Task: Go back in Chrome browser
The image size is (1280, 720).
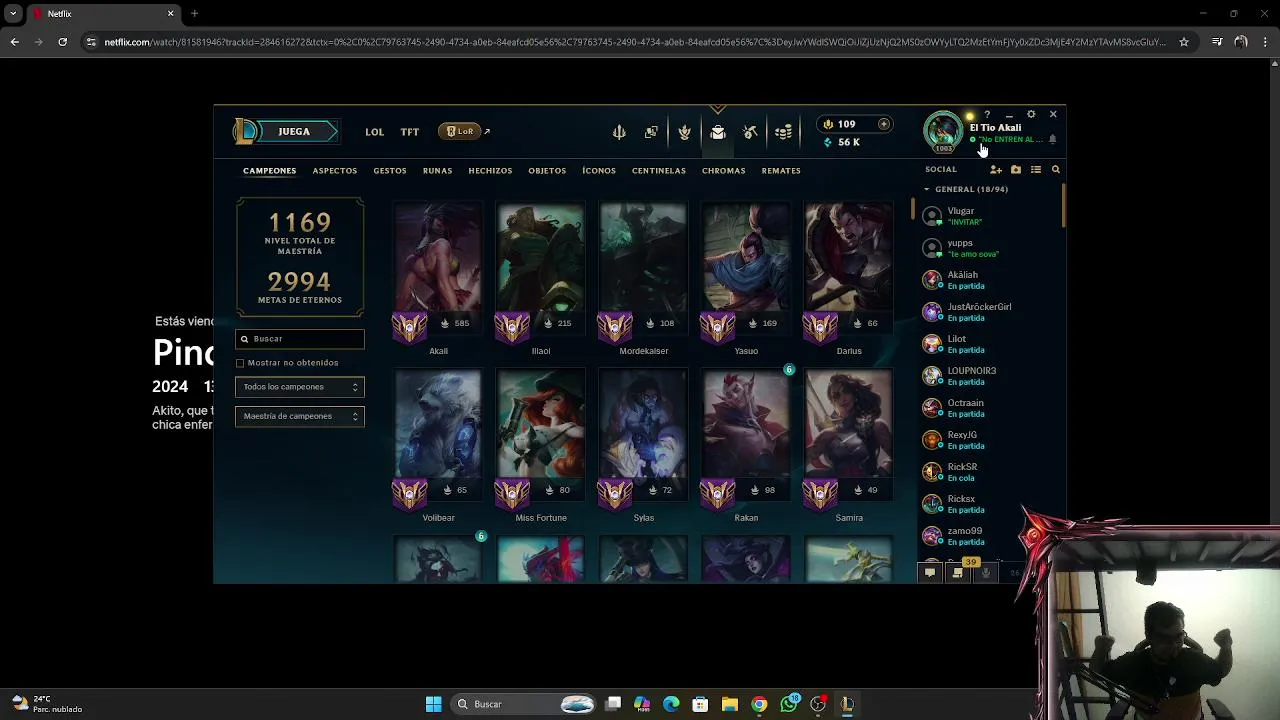Action: (14, 42)
